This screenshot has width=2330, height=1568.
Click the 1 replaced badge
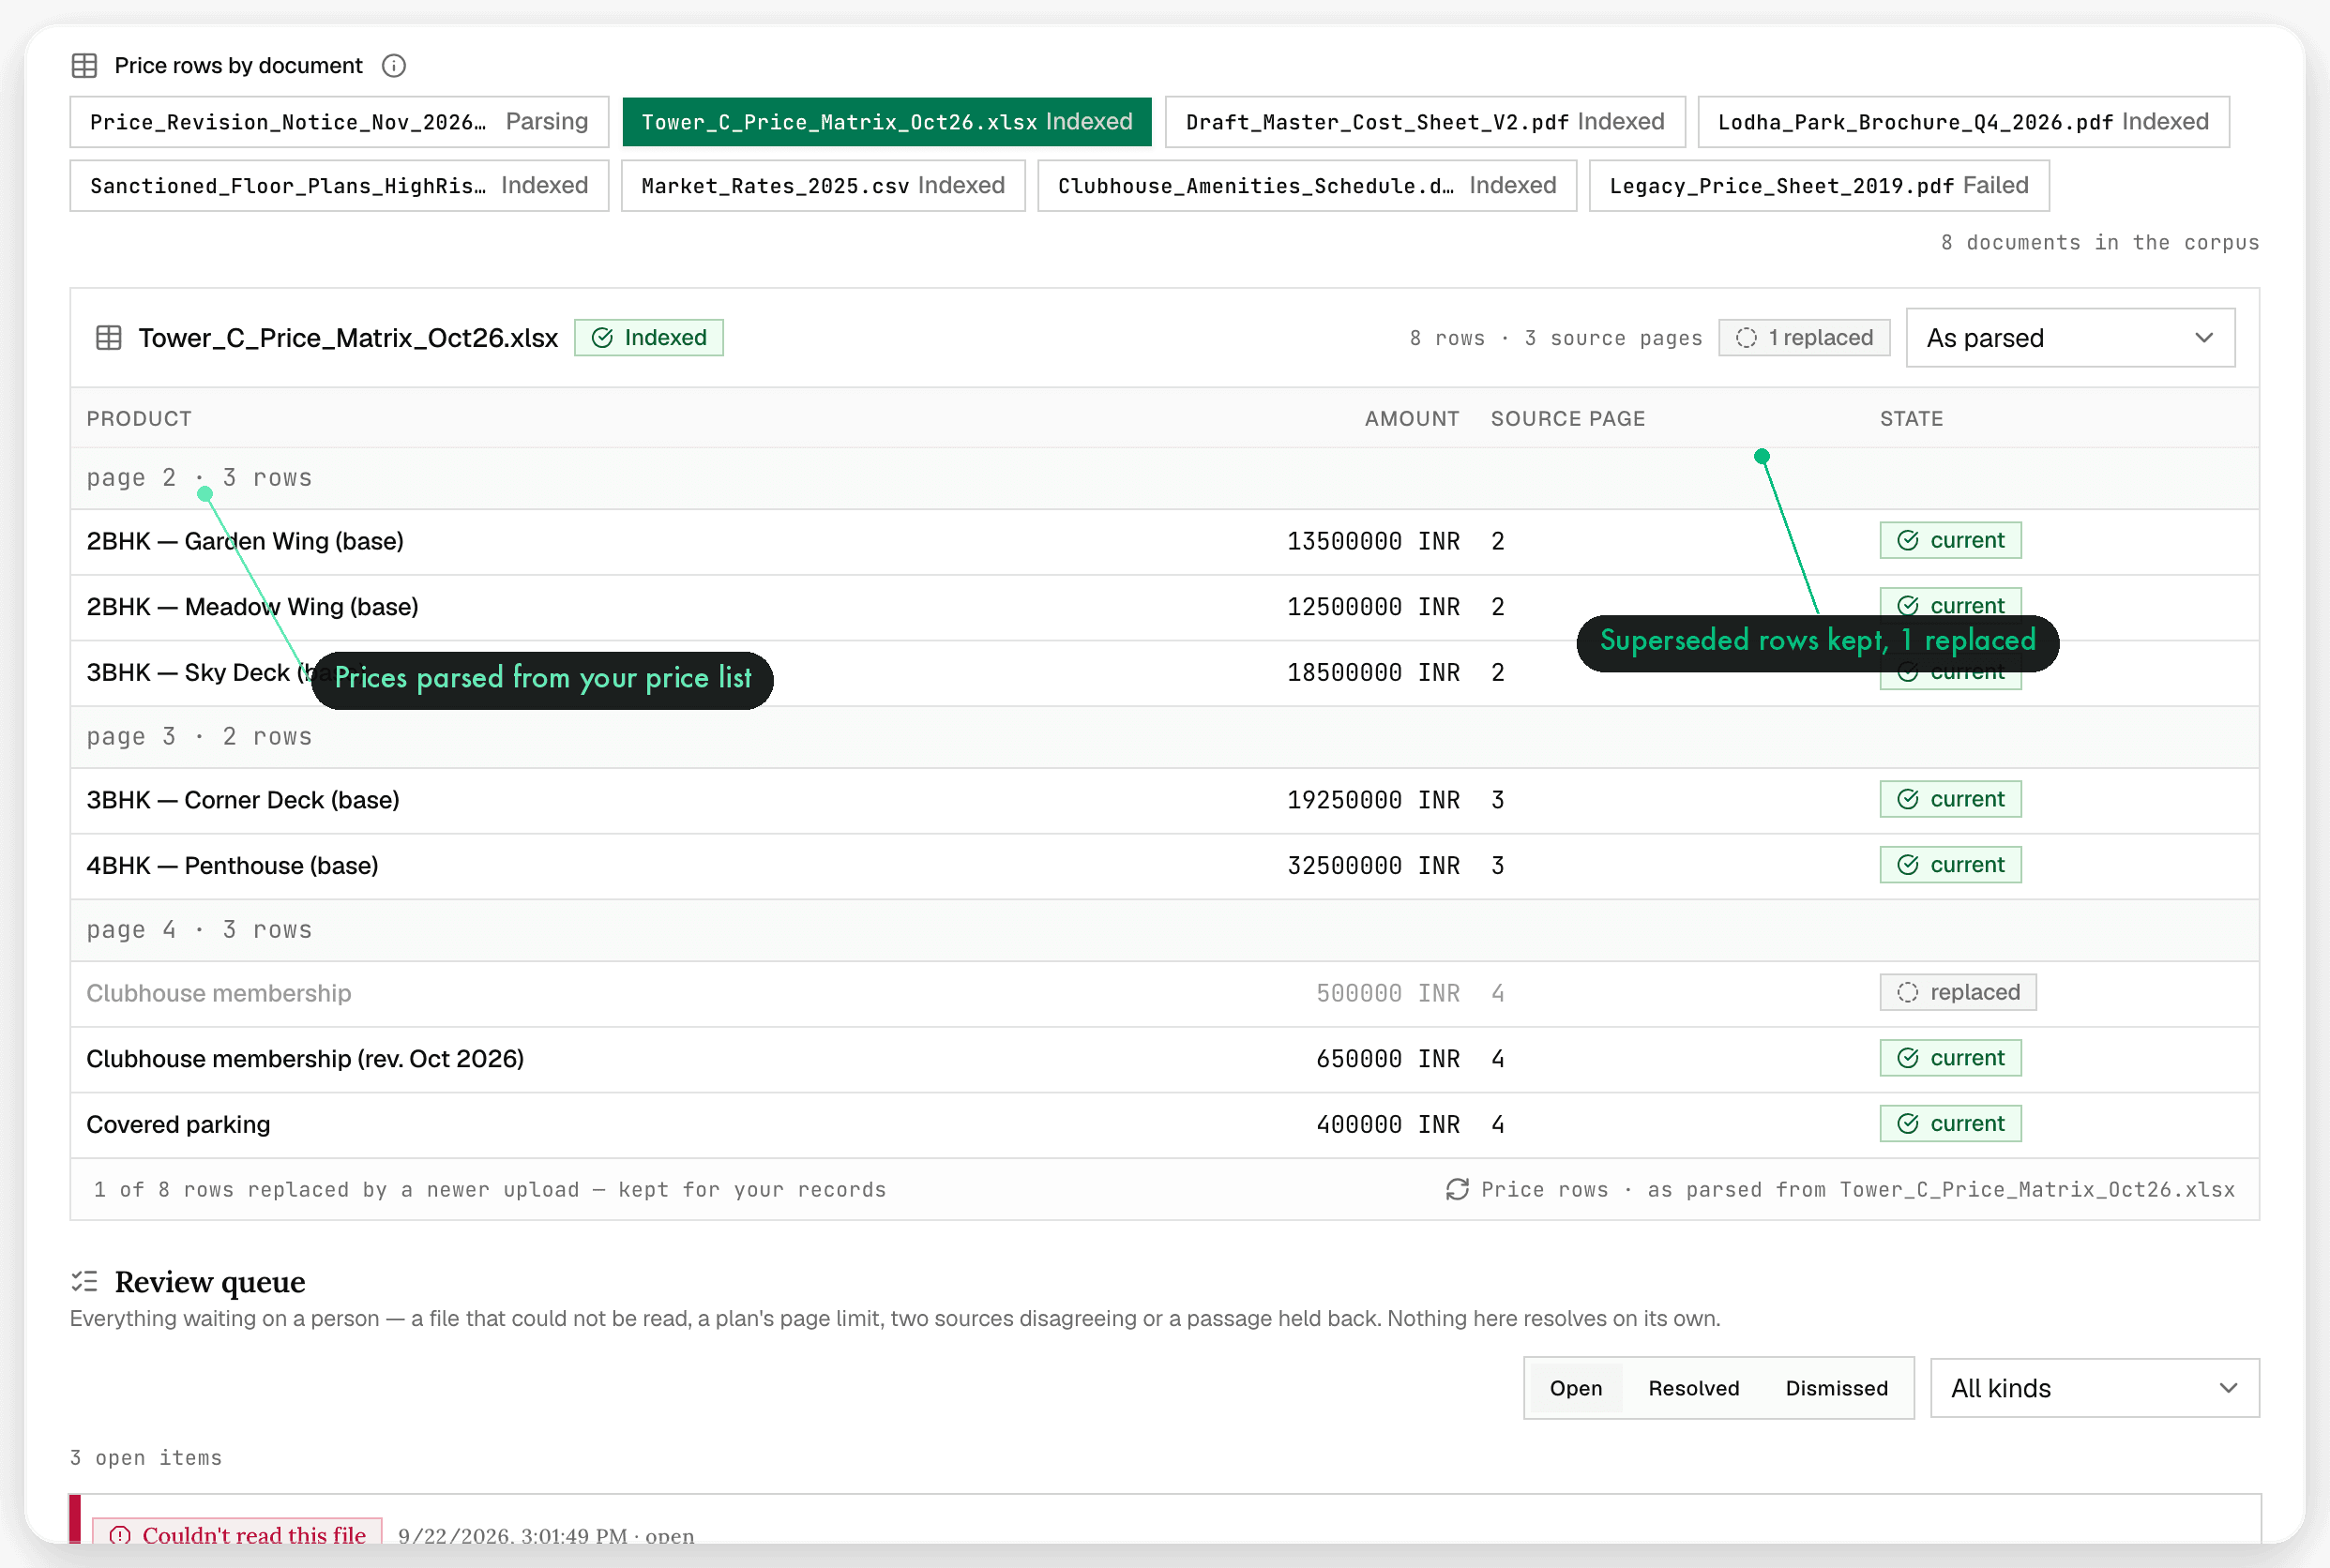tap(1804, 338)
